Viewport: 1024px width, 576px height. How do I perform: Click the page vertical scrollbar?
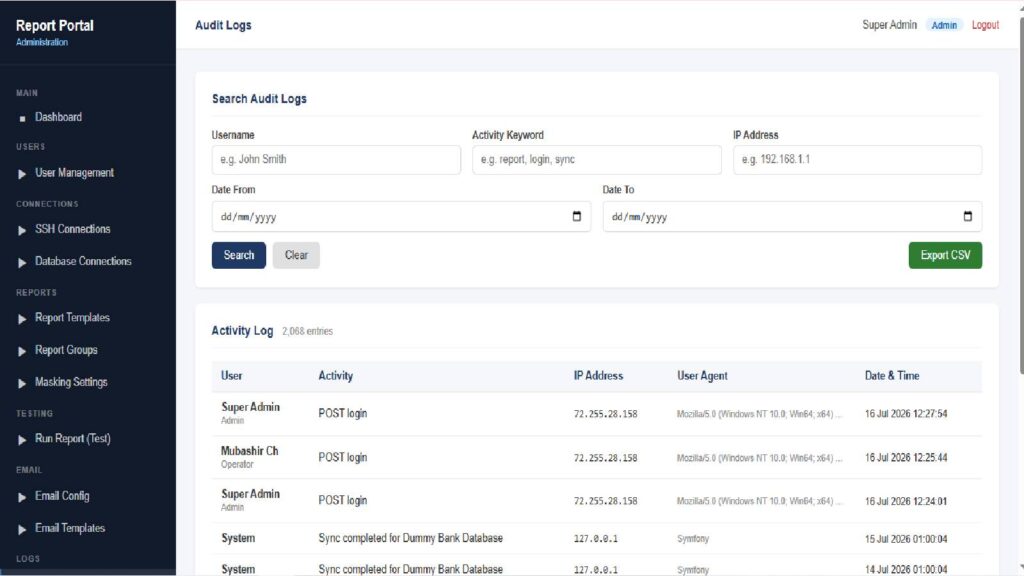tap(1021, 196)
